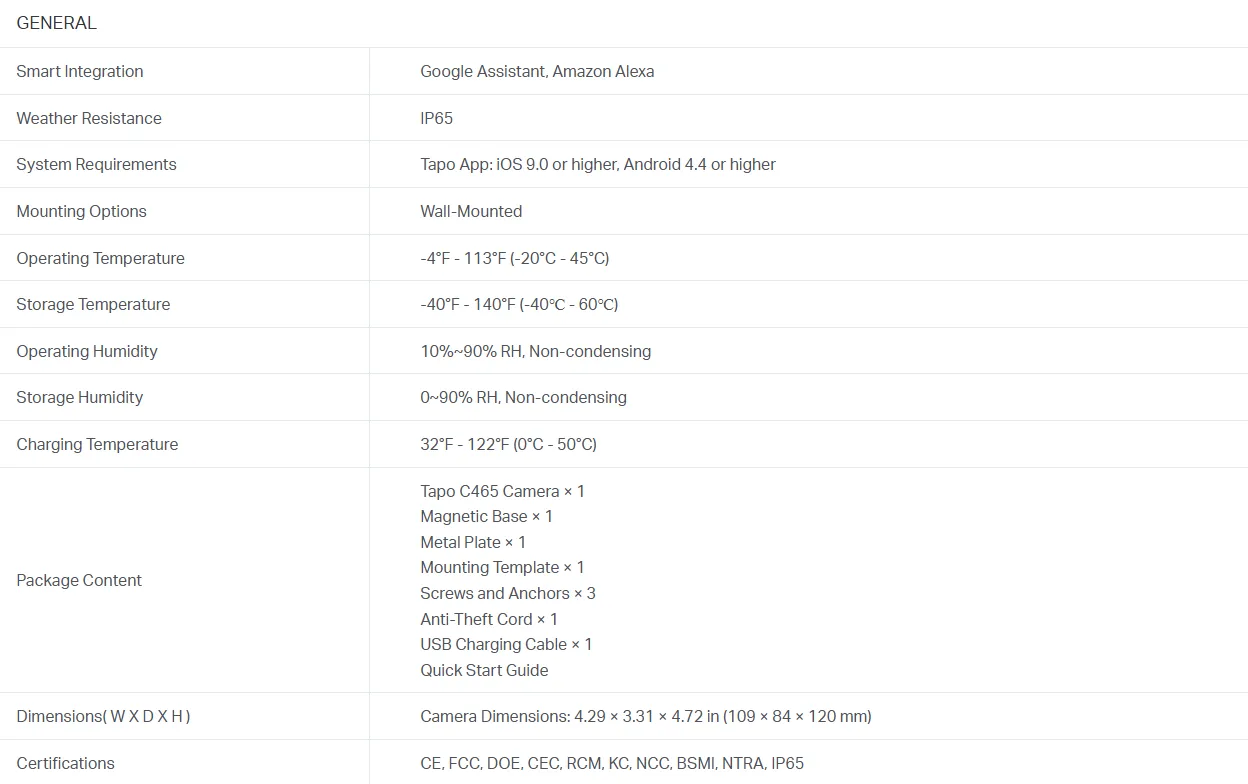Select the Wall-Mounted value

(x=471, y=211)
